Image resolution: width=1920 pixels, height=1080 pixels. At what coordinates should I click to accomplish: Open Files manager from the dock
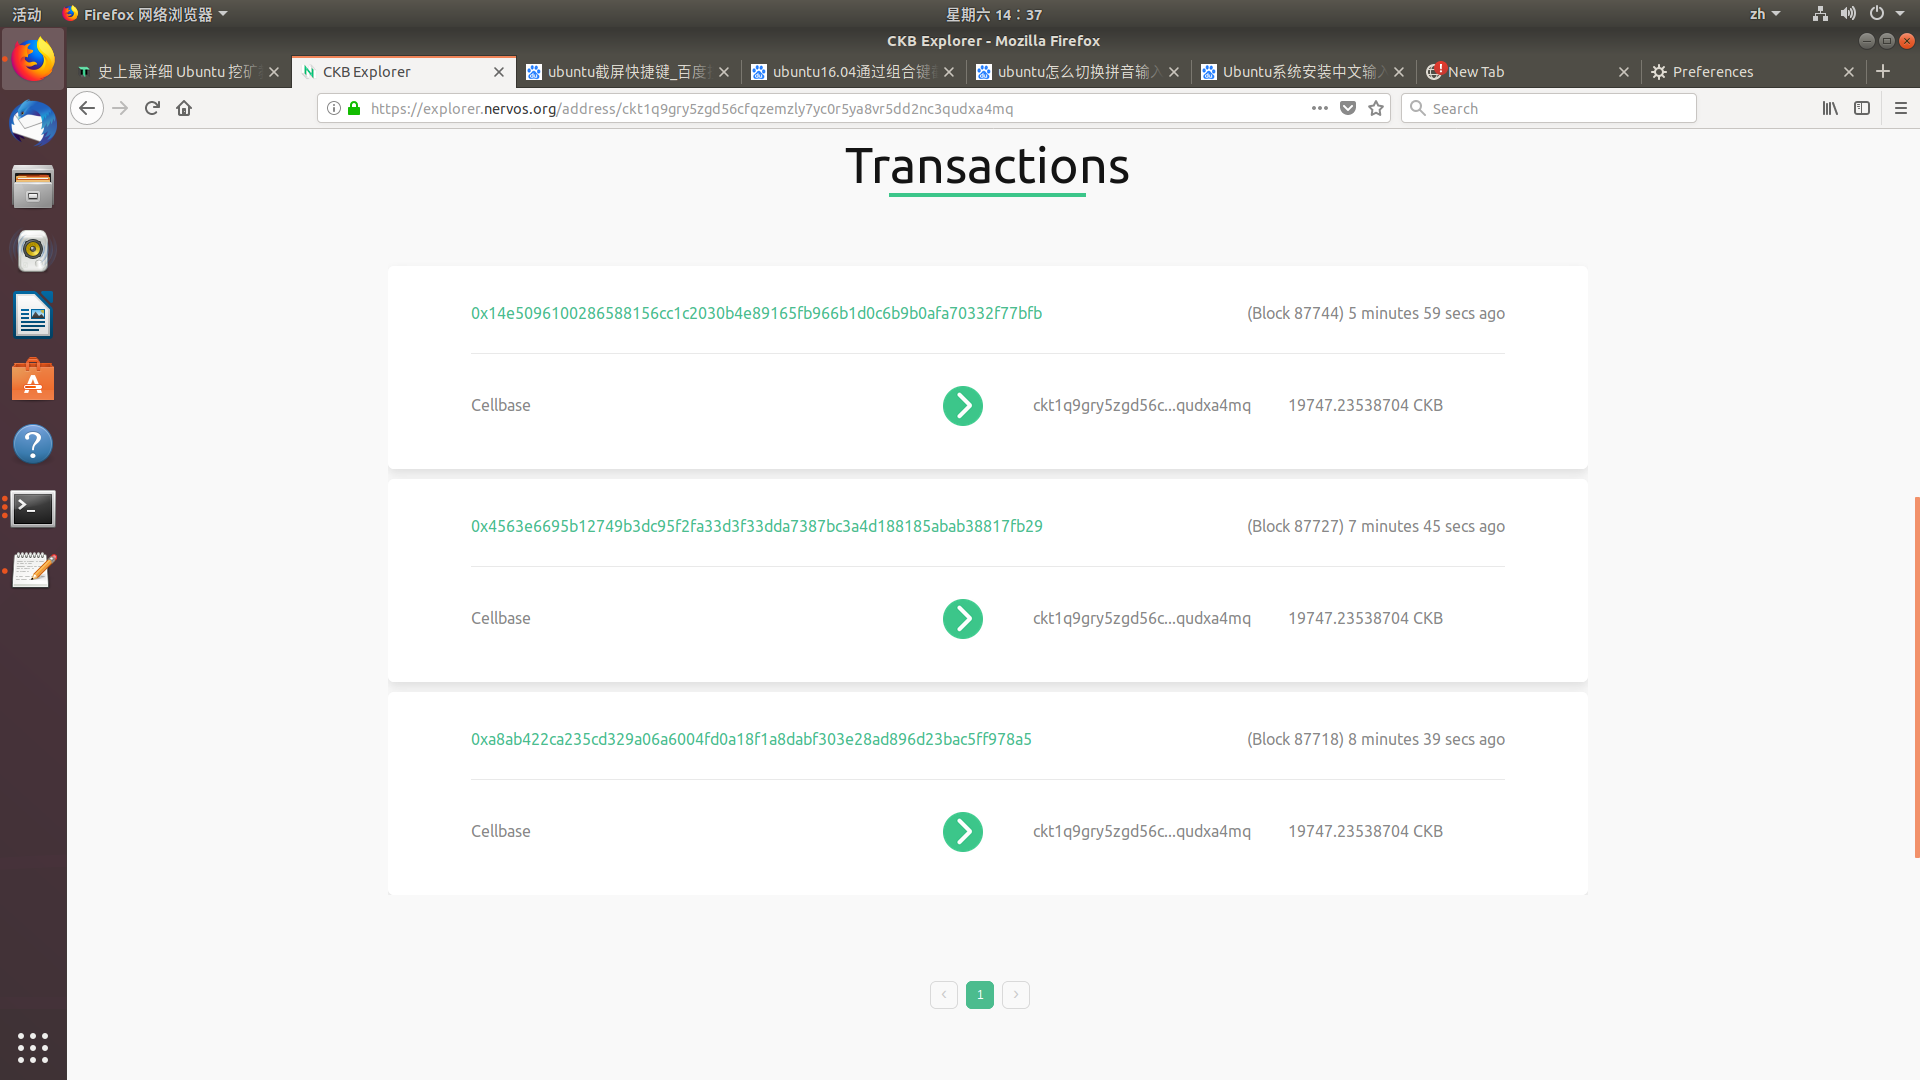pyautogui.click(x=33, y=188)
